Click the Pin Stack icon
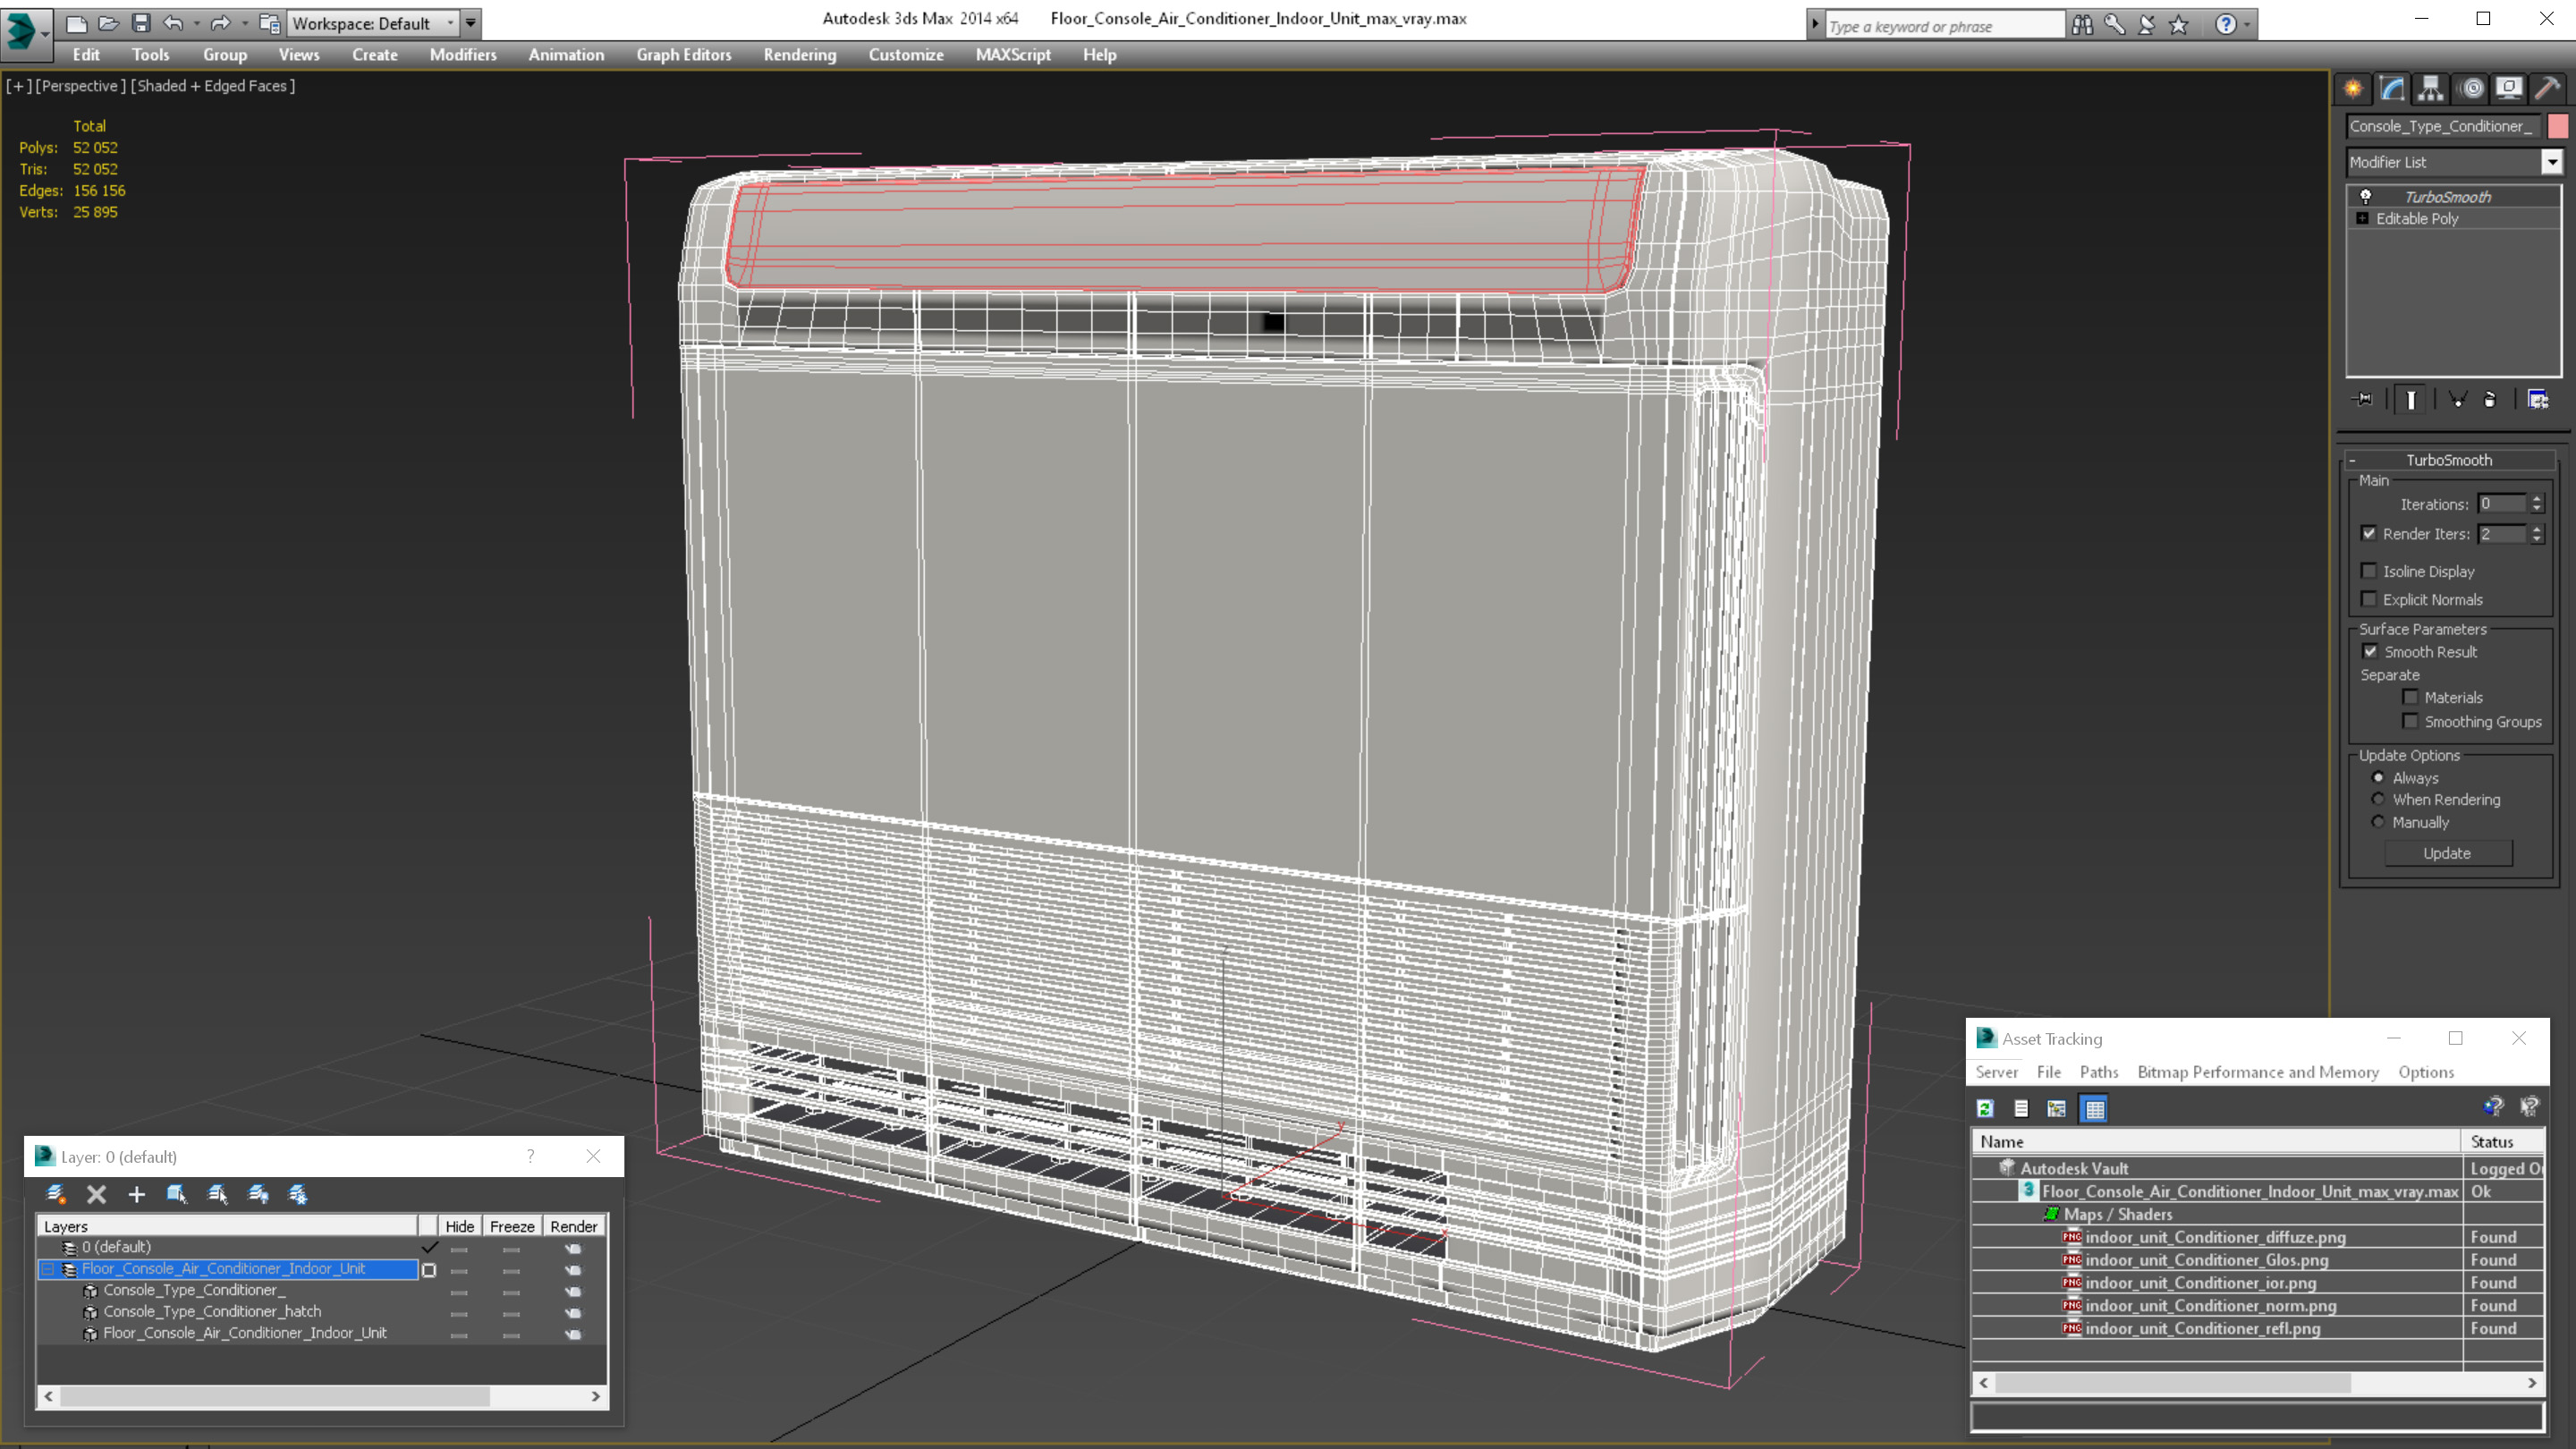 coord(2363,400)
